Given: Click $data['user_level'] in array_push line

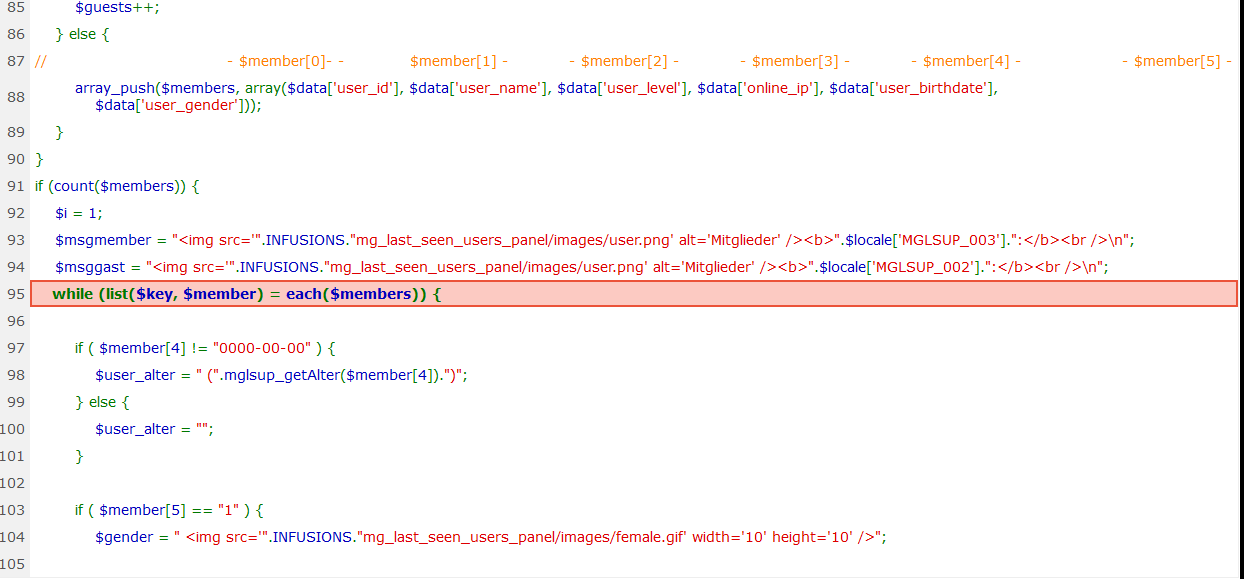Looking at the screenshot, I should click(623, 88).
